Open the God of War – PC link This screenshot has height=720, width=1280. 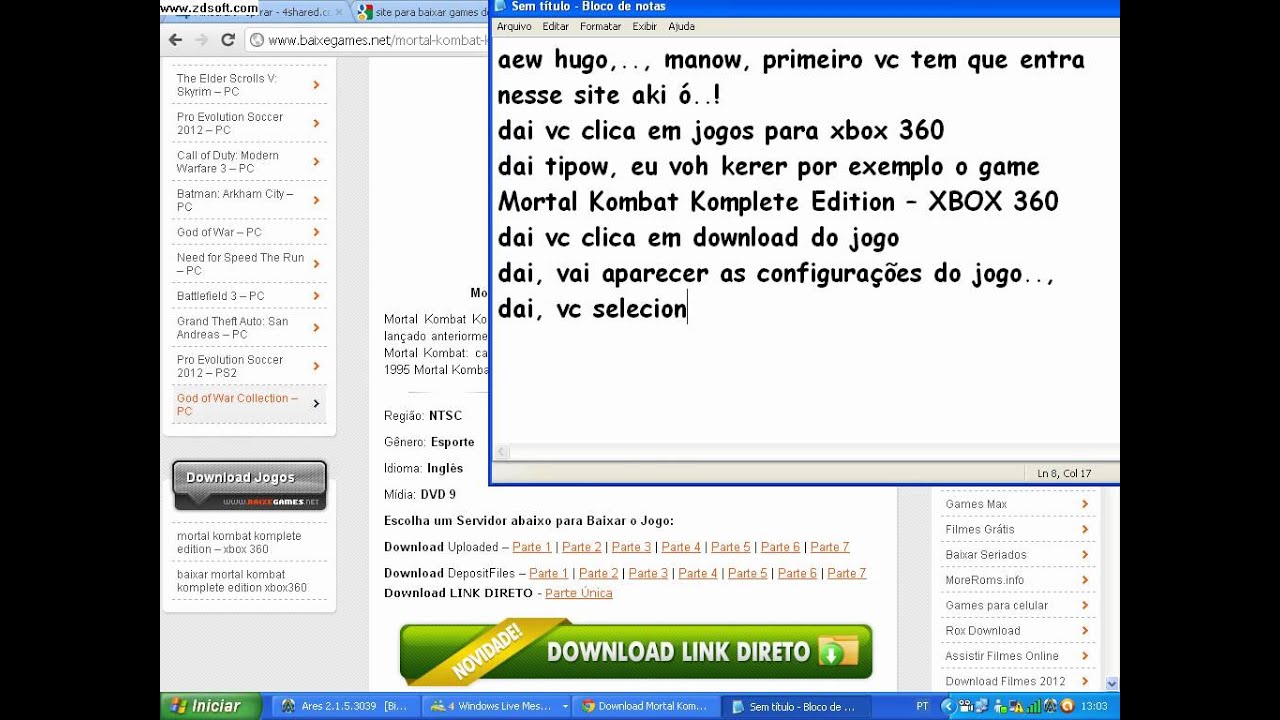219,232
